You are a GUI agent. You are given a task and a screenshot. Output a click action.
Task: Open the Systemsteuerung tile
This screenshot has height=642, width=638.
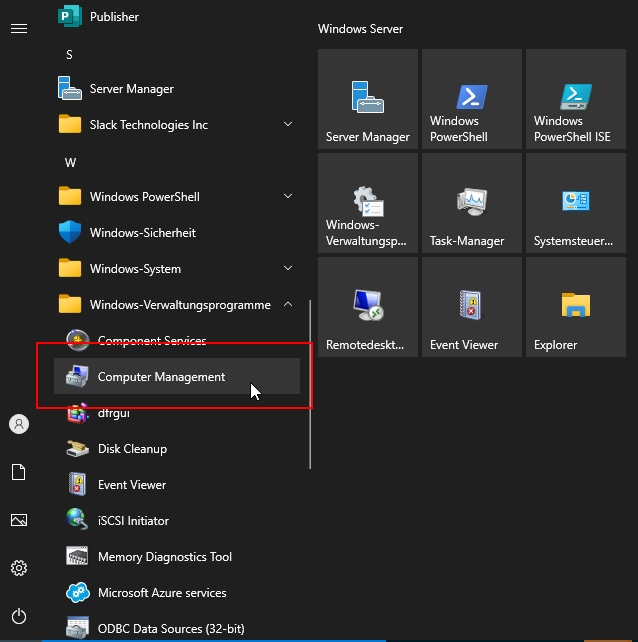576,203
